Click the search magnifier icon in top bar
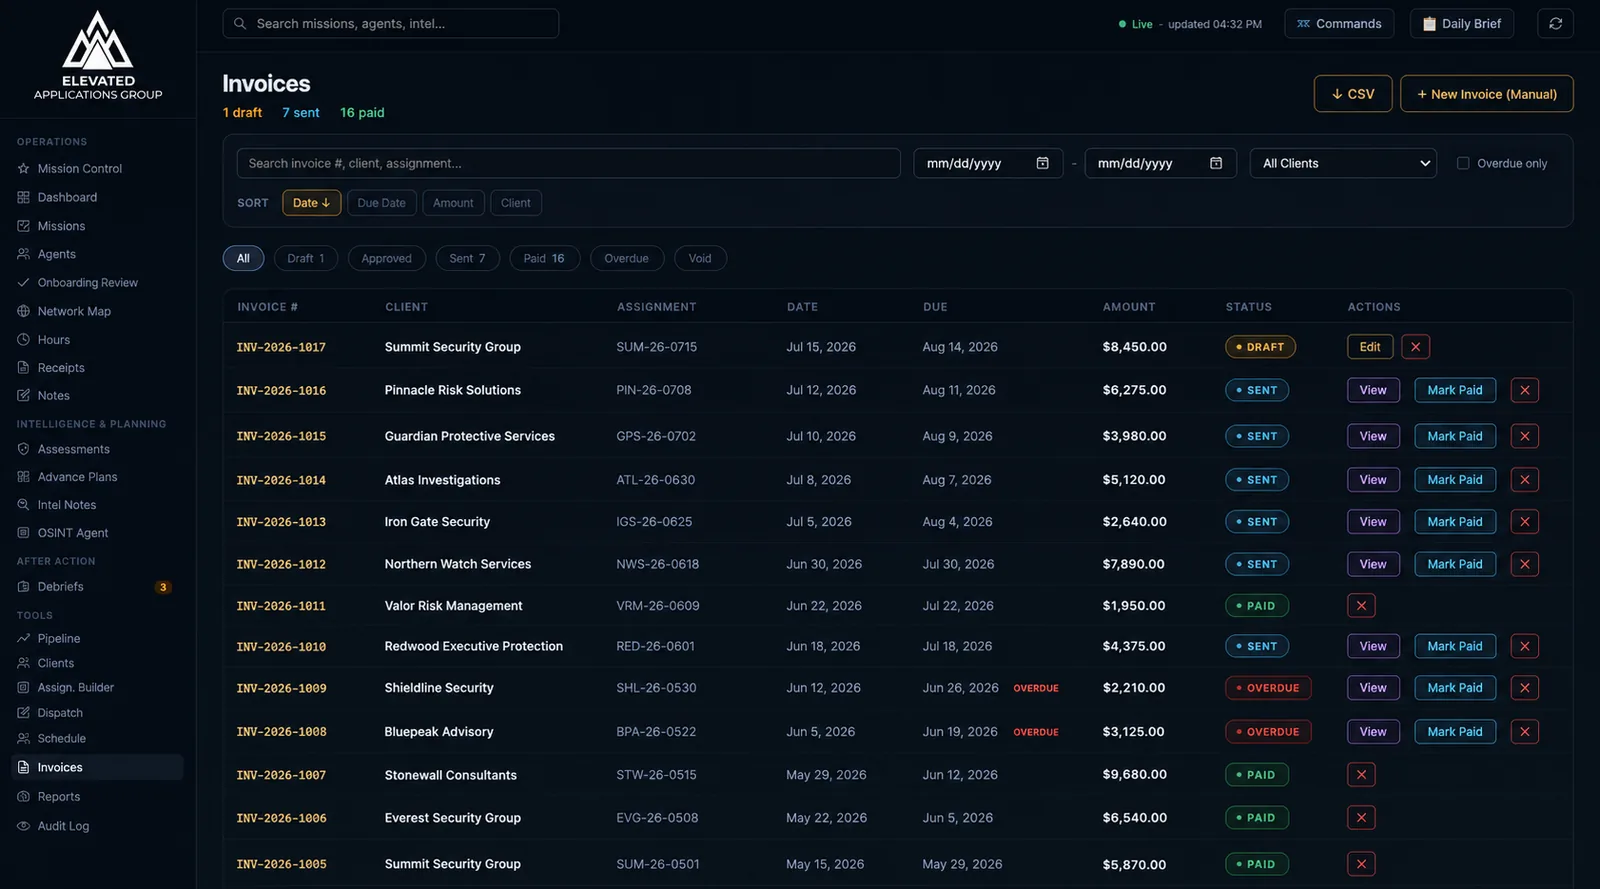 (240, 24)
